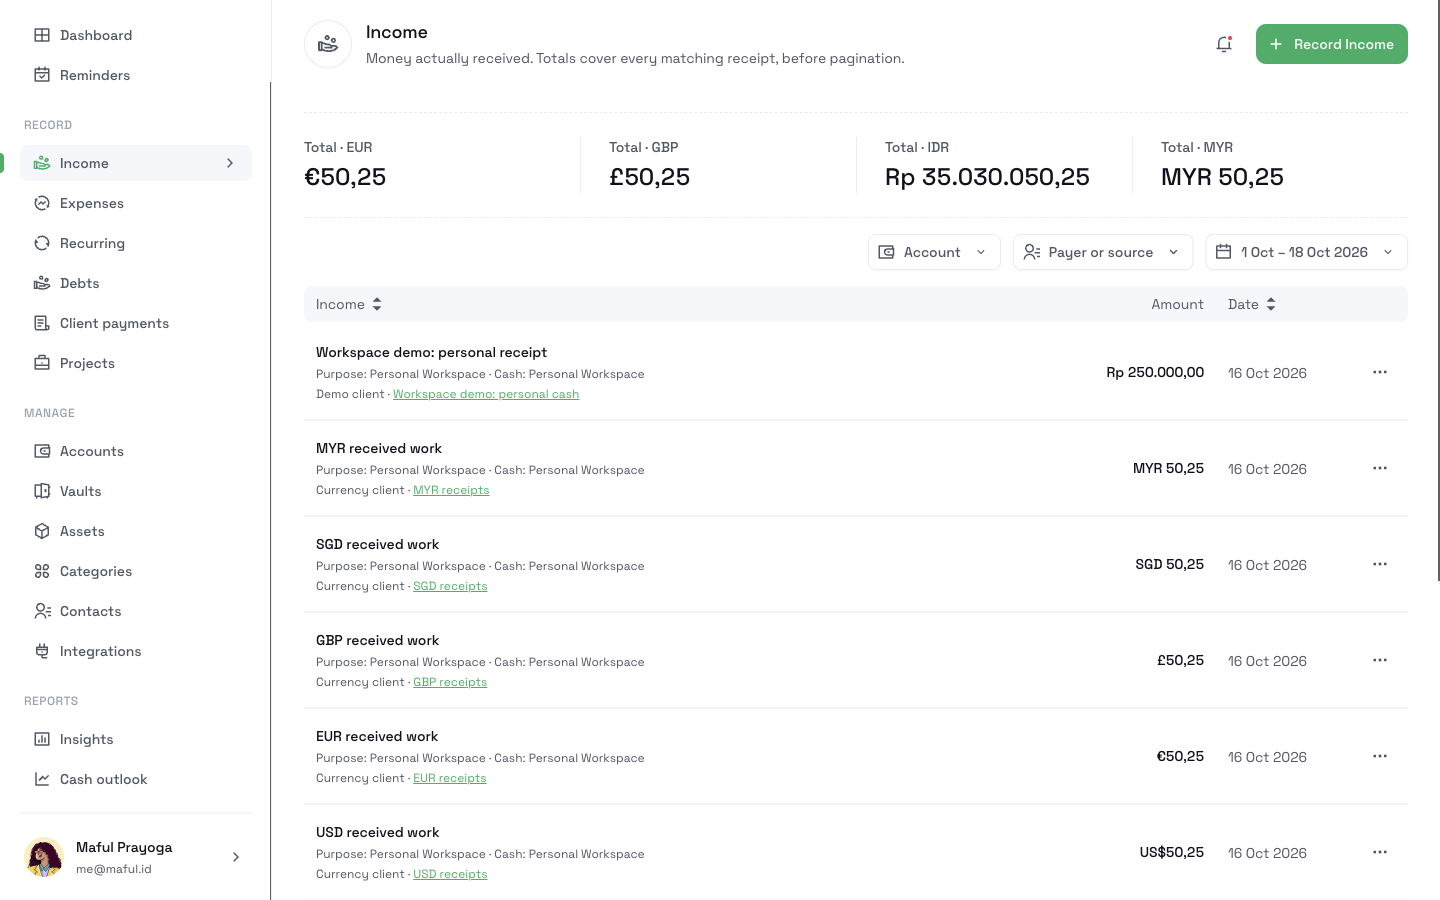Image resolution: width=1440 pixels, height=900 pixels.
Task: Click the Total IDR value 'Rp 35.030.050,25'
Action: coord(987,177)
